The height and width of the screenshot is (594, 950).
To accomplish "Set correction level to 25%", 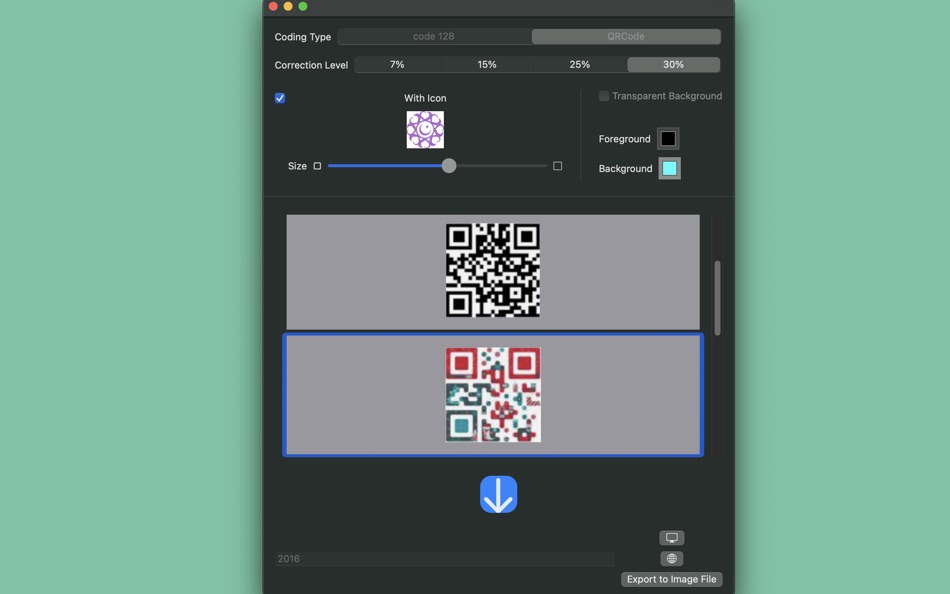I will (580, 64).
